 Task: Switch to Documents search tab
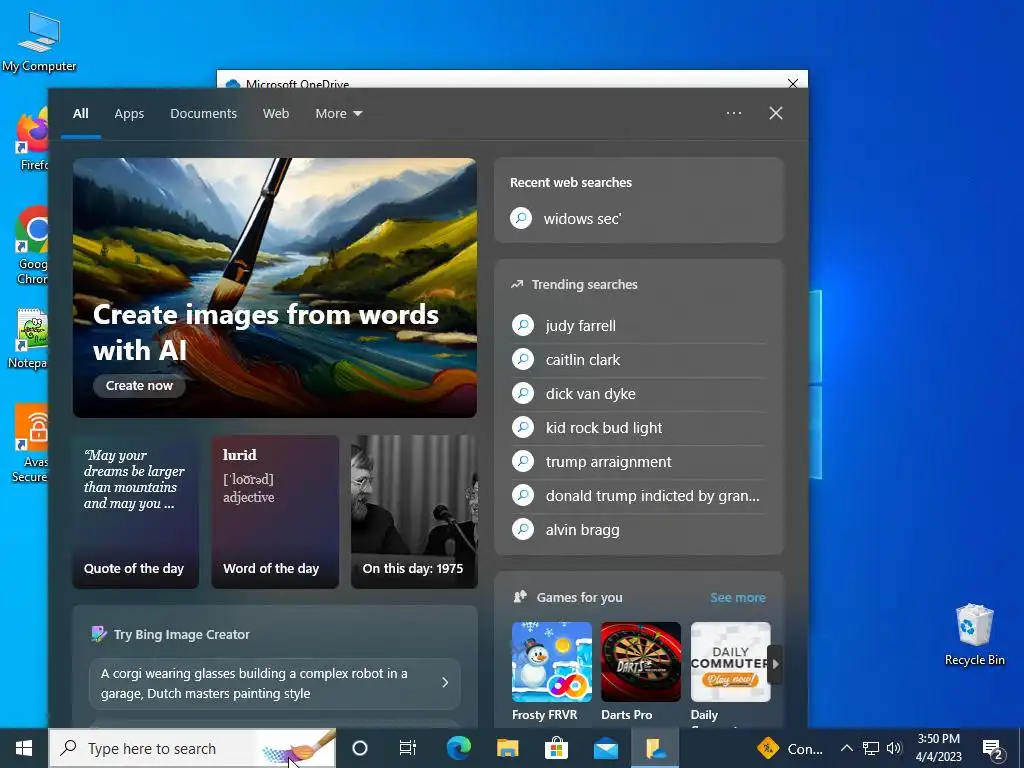[204, 114]
